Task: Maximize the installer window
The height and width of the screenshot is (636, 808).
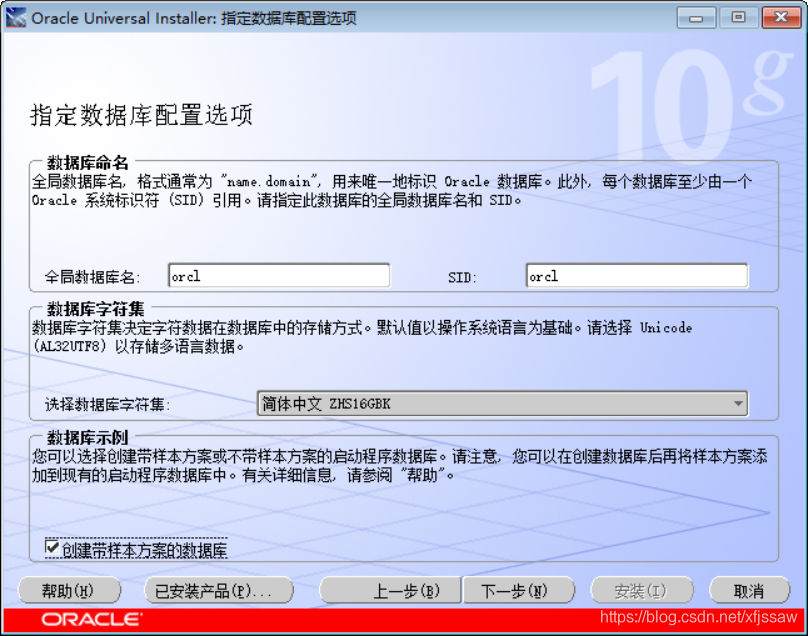Action: 738,18
